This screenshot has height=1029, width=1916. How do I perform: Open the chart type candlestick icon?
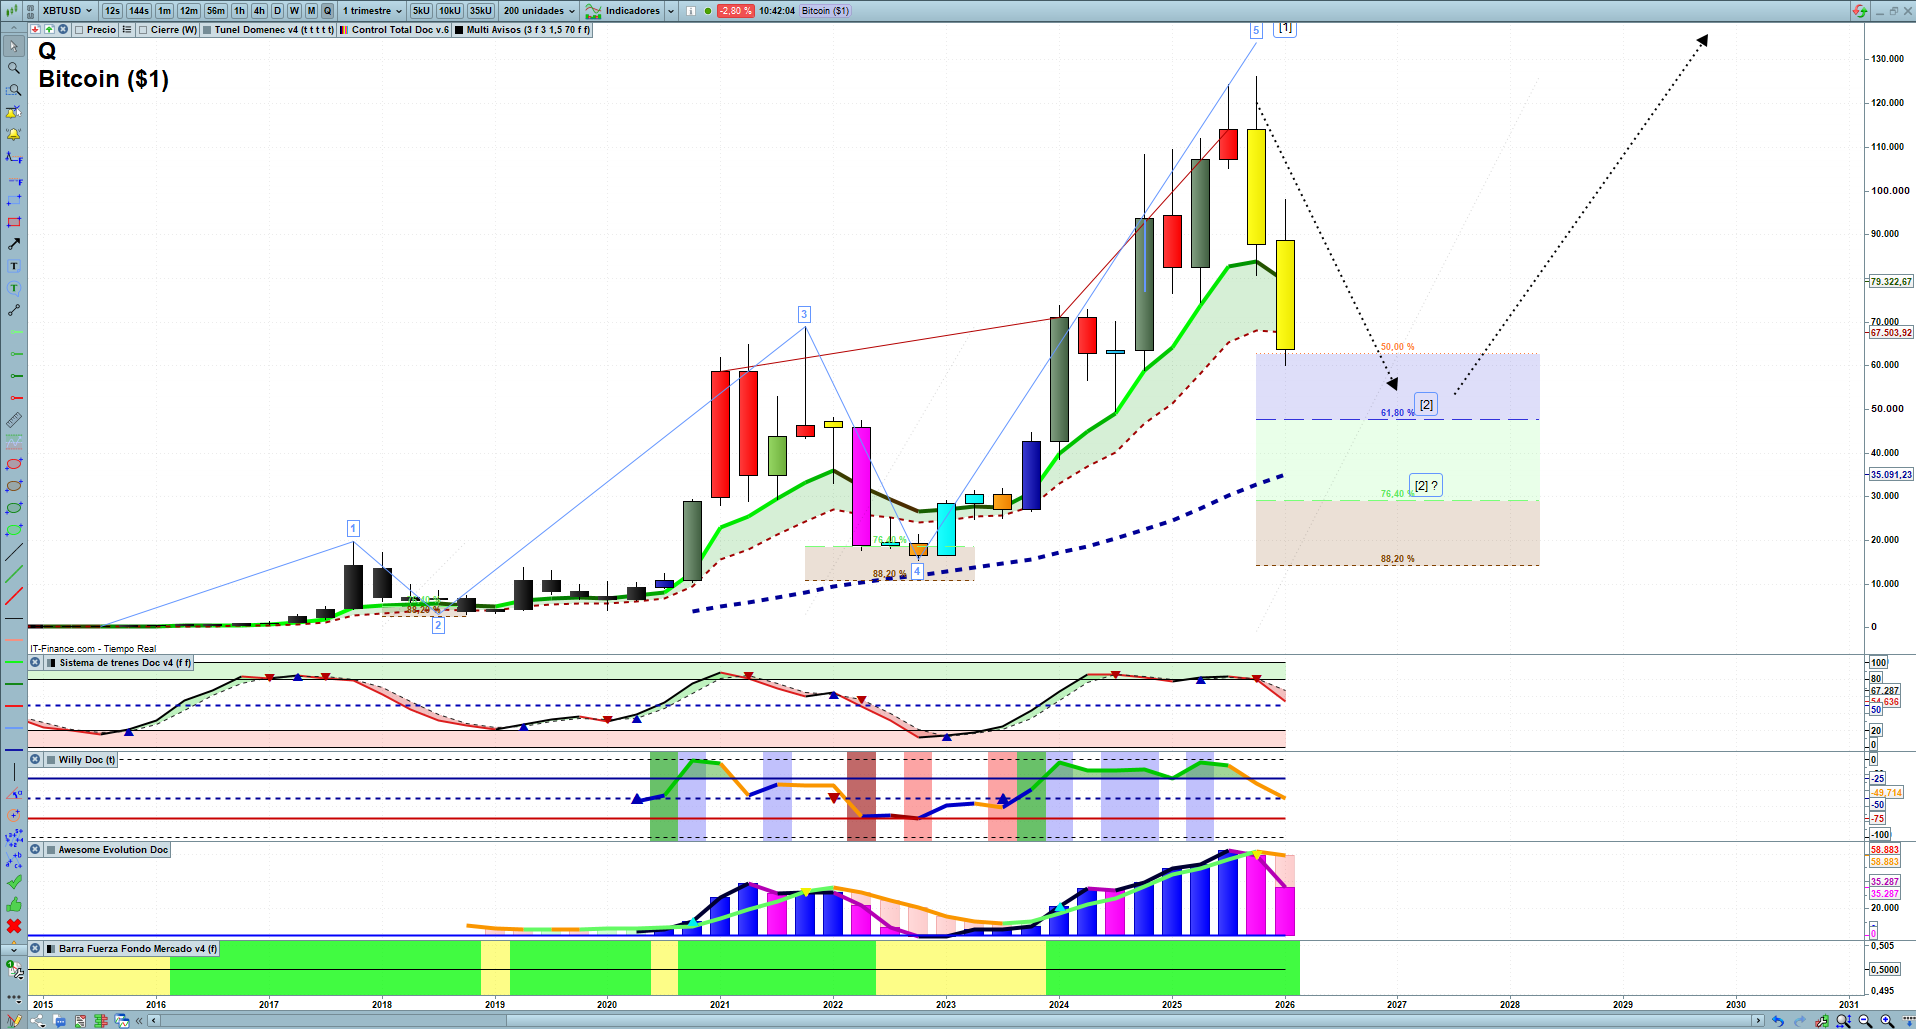point(14,11)
